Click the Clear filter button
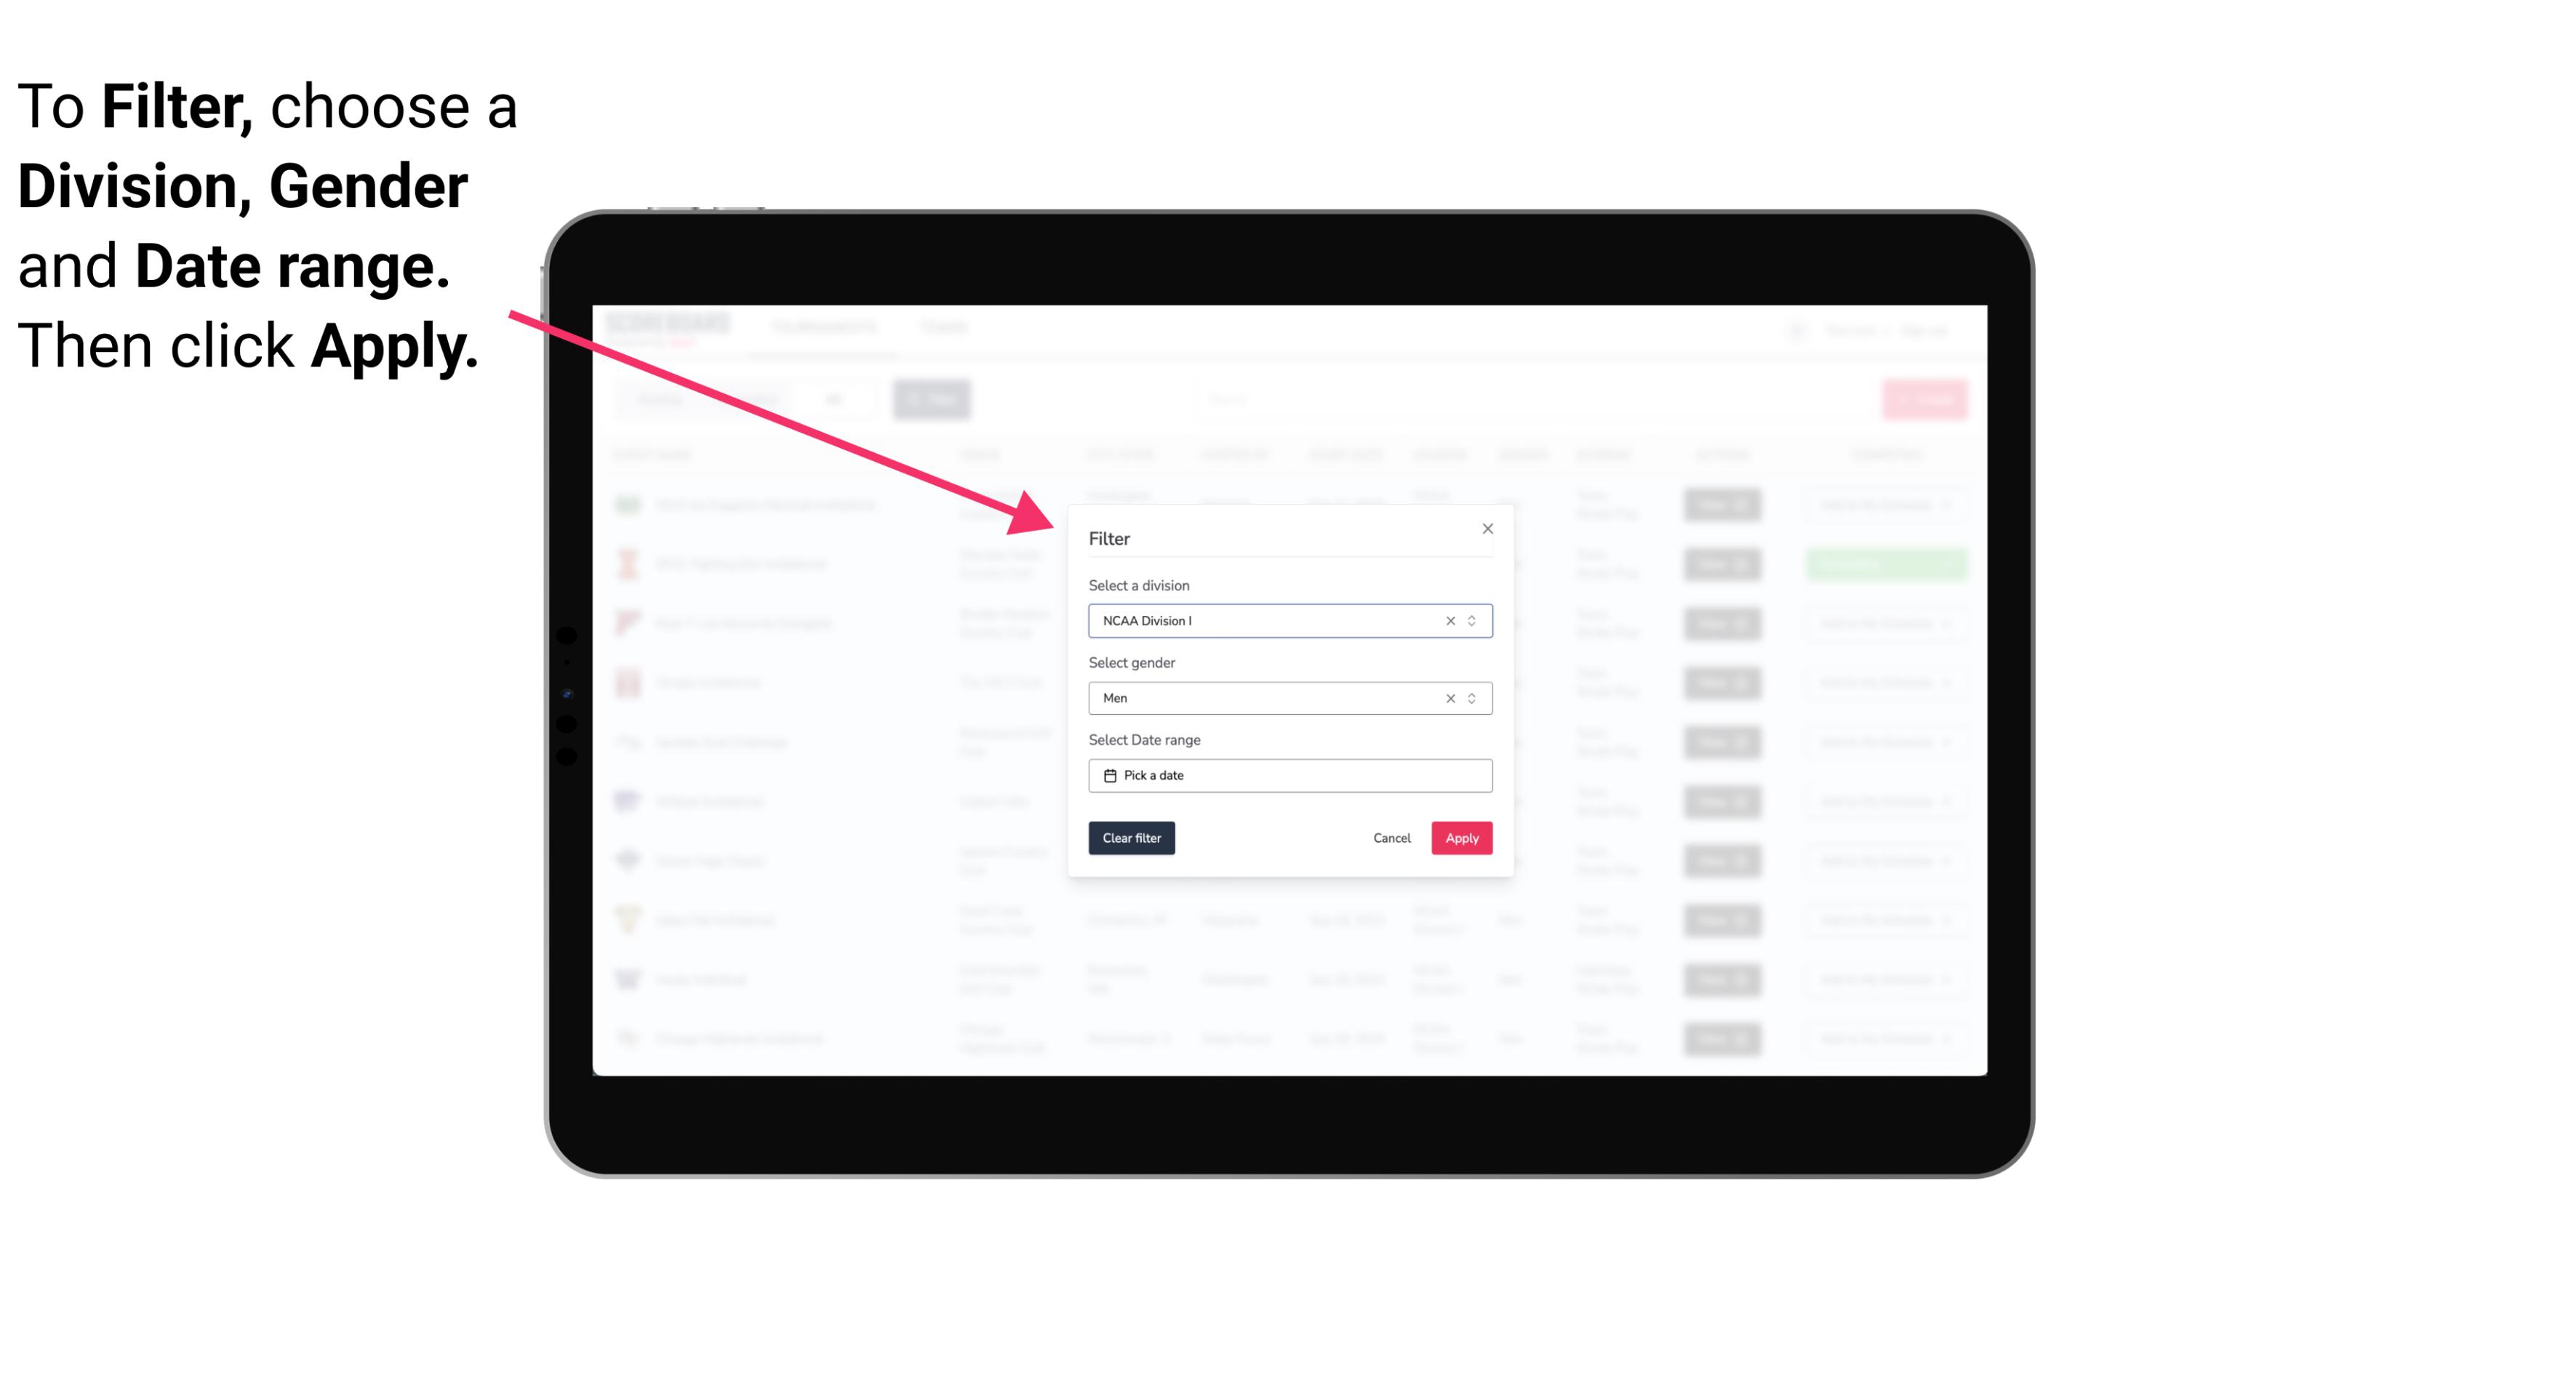The width and height of the screenshot is (2576, 1386). click(1130, 838)
